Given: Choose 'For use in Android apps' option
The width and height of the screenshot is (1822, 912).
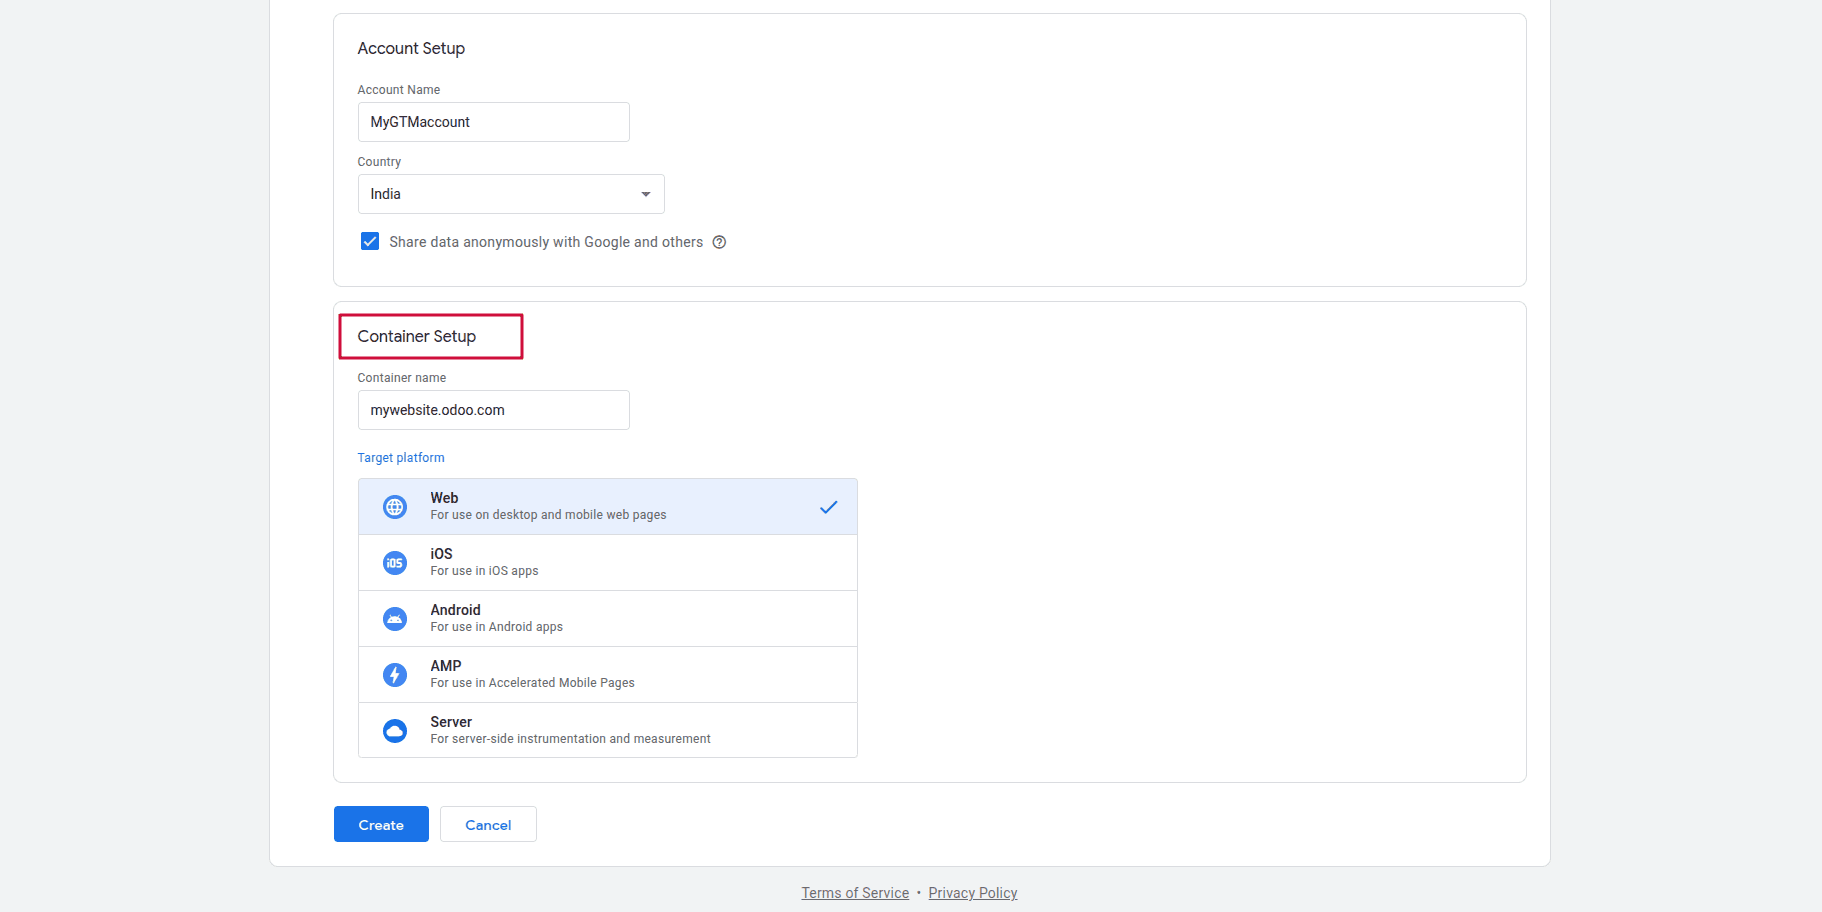Looking at the screenshot, I should click(496, 627).
